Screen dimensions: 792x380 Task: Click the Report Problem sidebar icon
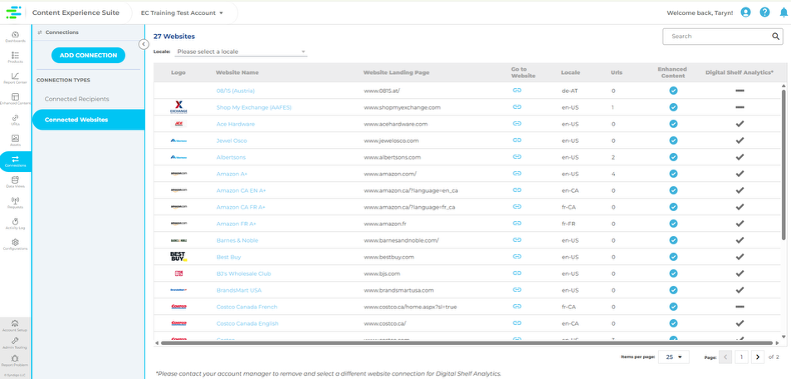[x=15, y=360]
